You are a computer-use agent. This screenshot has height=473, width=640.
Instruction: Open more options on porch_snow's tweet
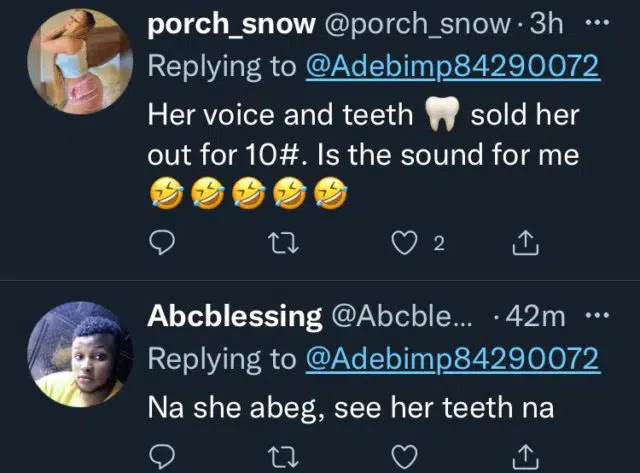597,23
